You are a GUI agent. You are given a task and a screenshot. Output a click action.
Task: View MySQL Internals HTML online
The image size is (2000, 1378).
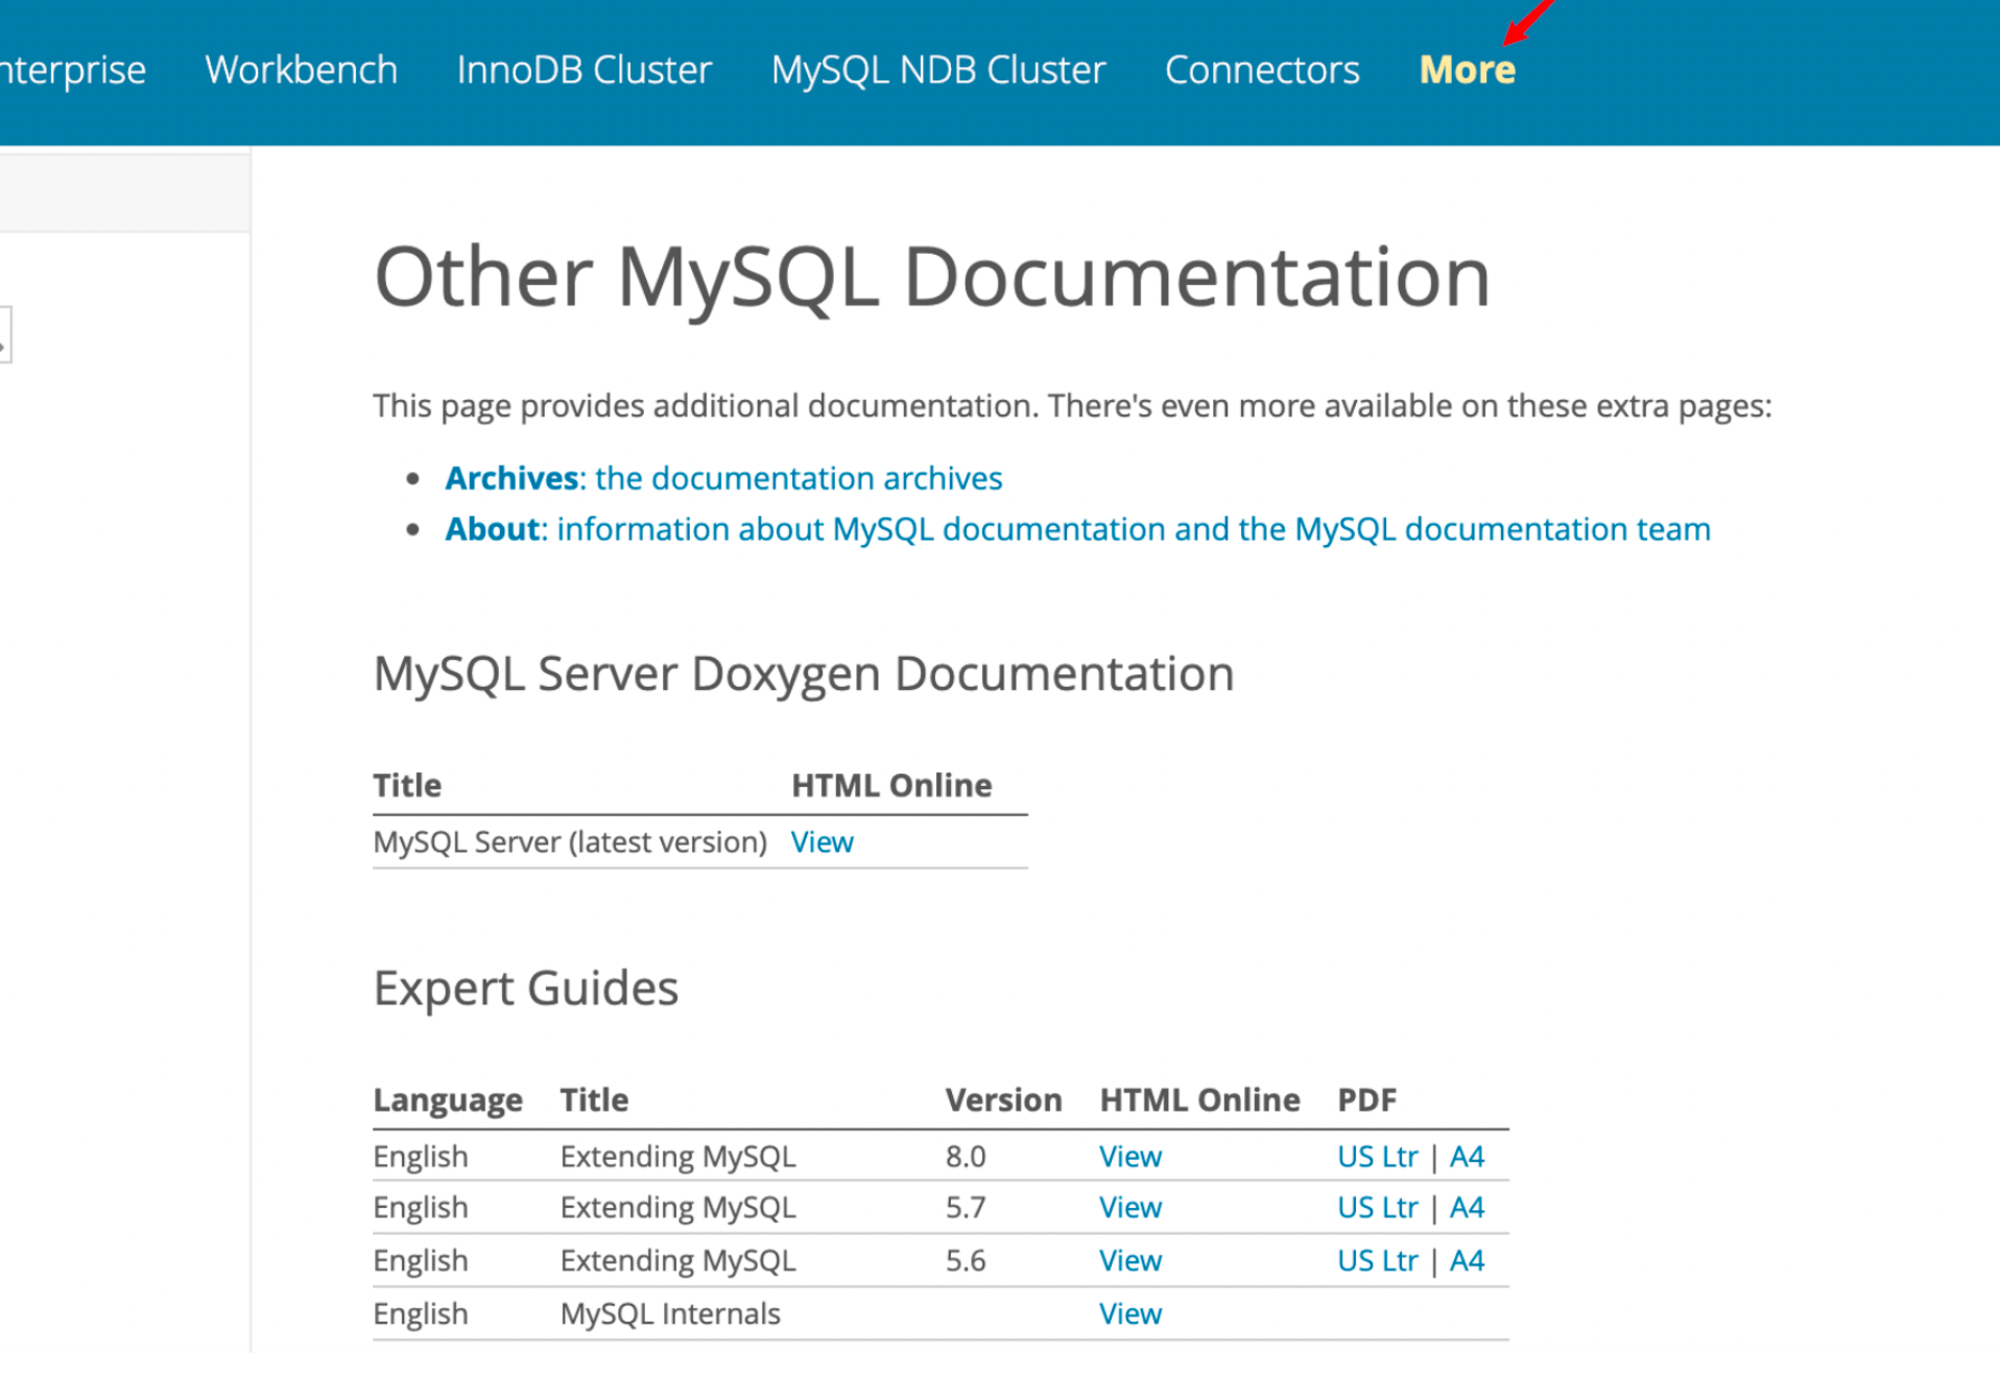pos(1130,1313)
